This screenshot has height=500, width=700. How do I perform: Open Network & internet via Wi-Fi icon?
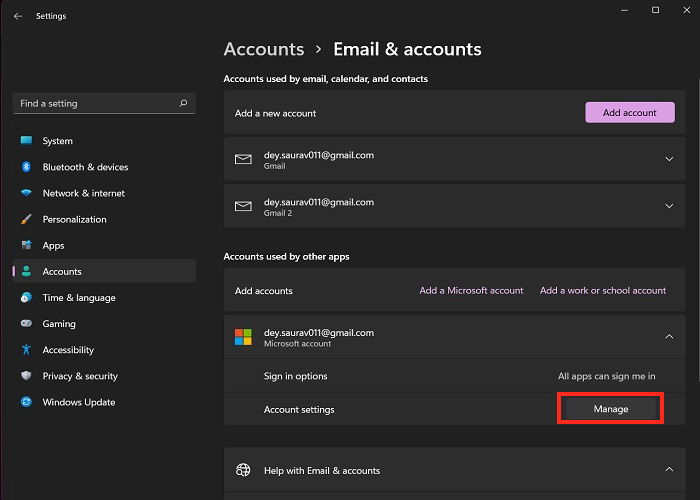click(26, 193)
